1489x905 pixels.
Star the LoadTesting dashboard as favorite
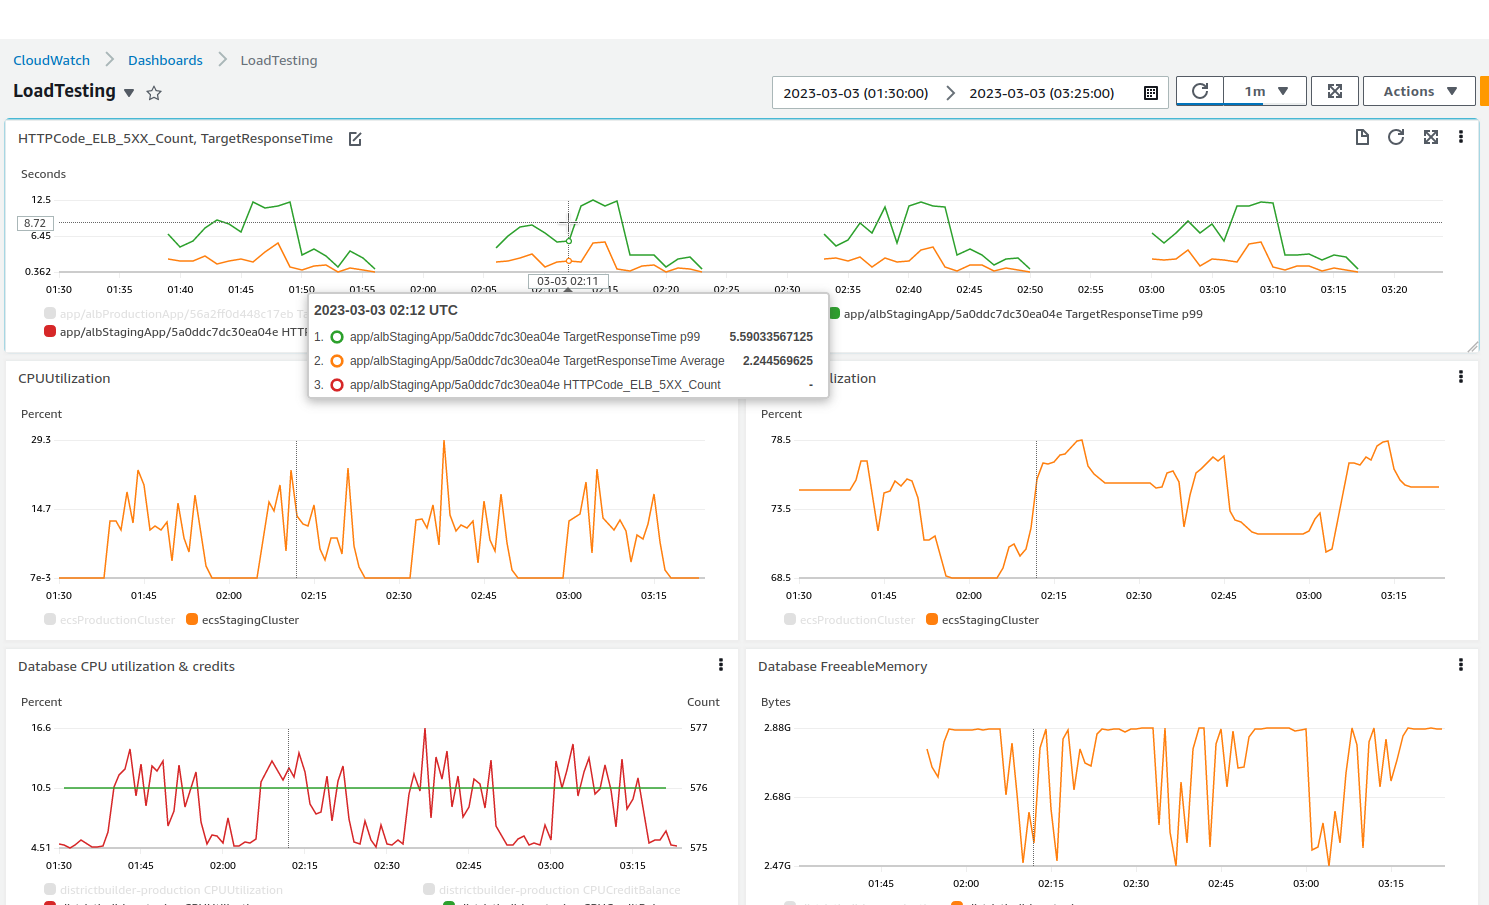pyautogui.click(x=153, y=92)
